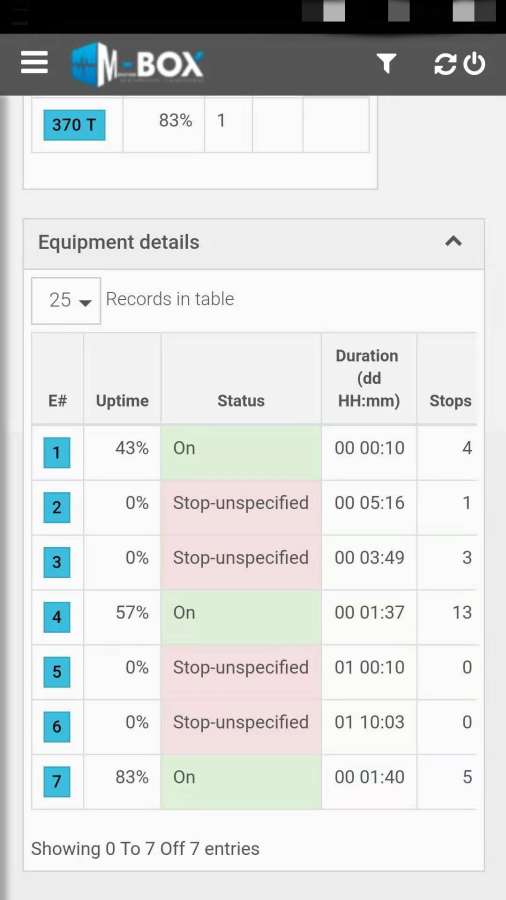Collapse the Equipment details panel
The height and width of the screenshot is (900, 506).
tap(453, 241)
